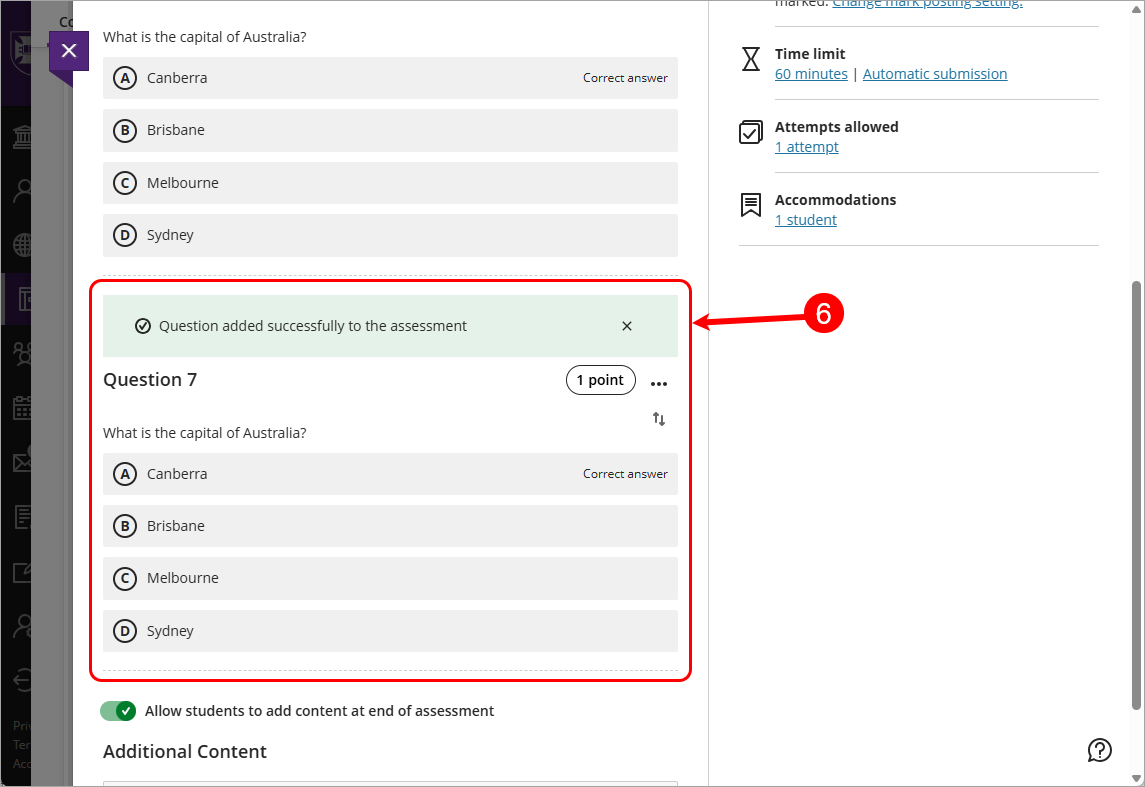
Task: Dismiss the question added success message
Action: tap(627, 326)
